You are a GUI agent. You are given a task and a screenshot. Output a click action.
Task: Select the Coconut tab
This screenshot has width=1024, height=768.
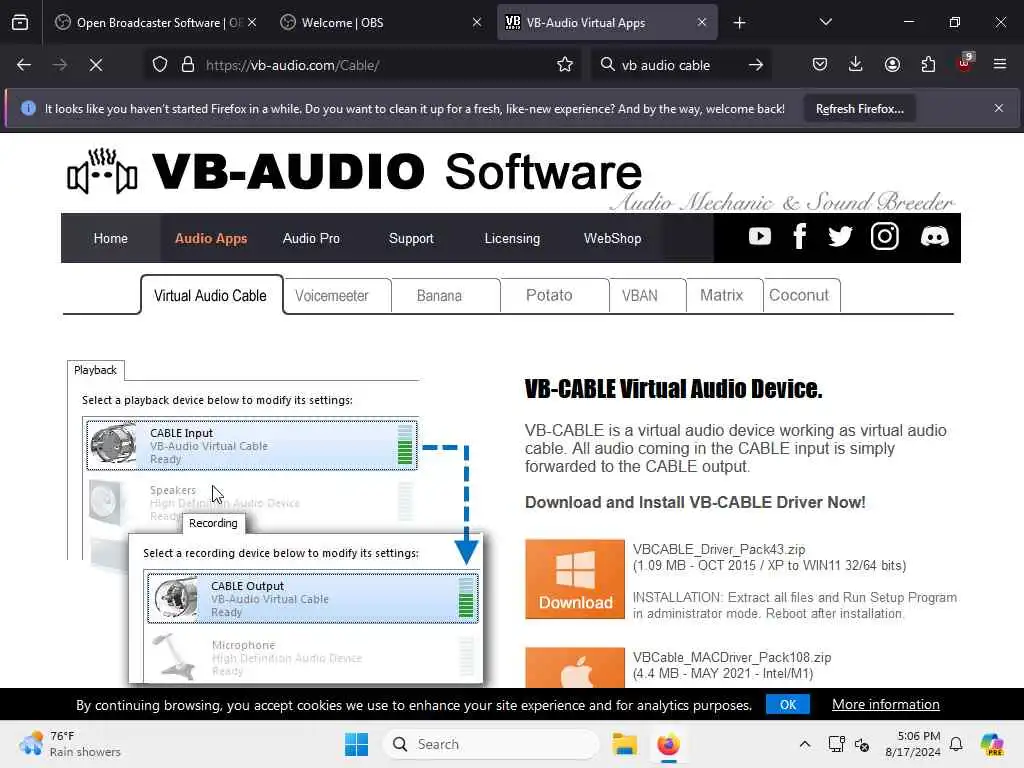tap(801, 296)
